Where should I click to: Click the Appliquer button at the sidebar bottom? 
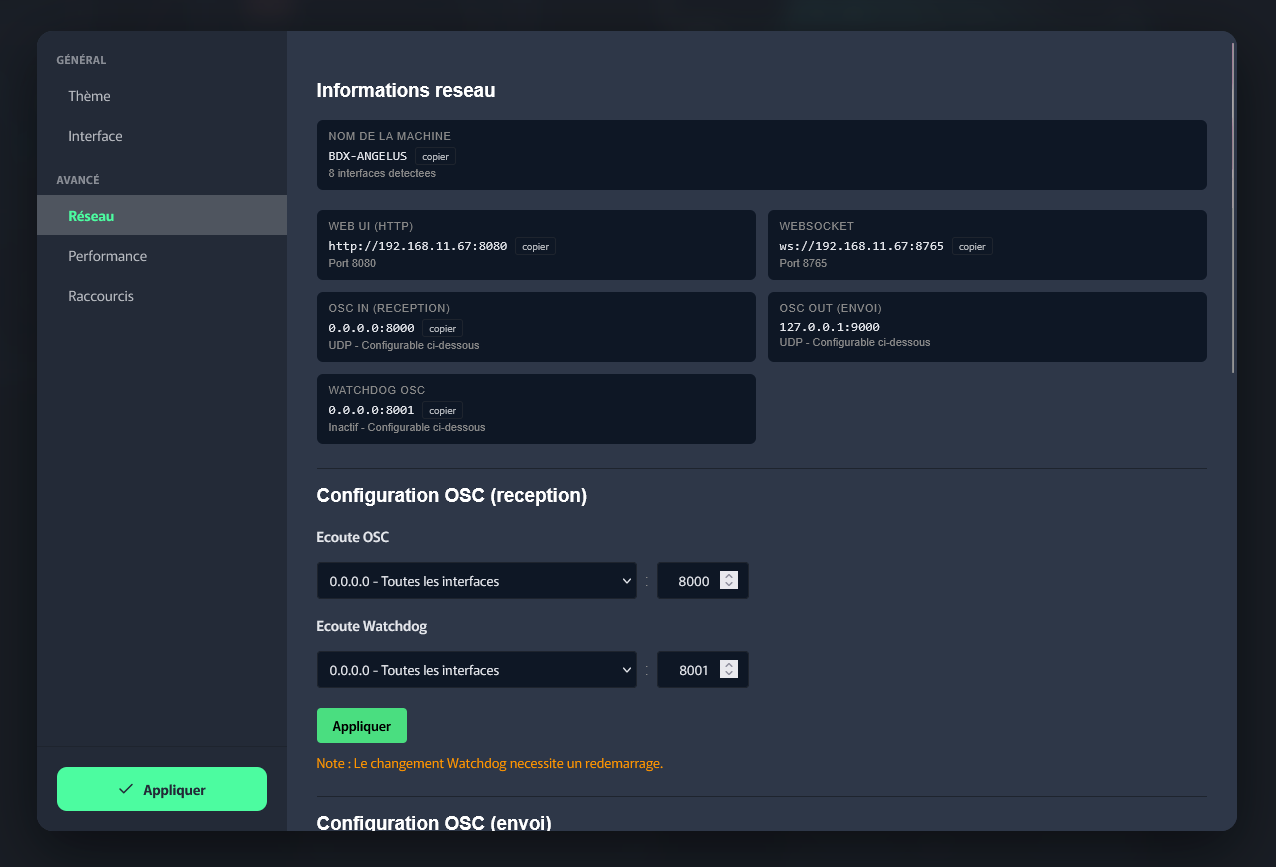[161, 788]
